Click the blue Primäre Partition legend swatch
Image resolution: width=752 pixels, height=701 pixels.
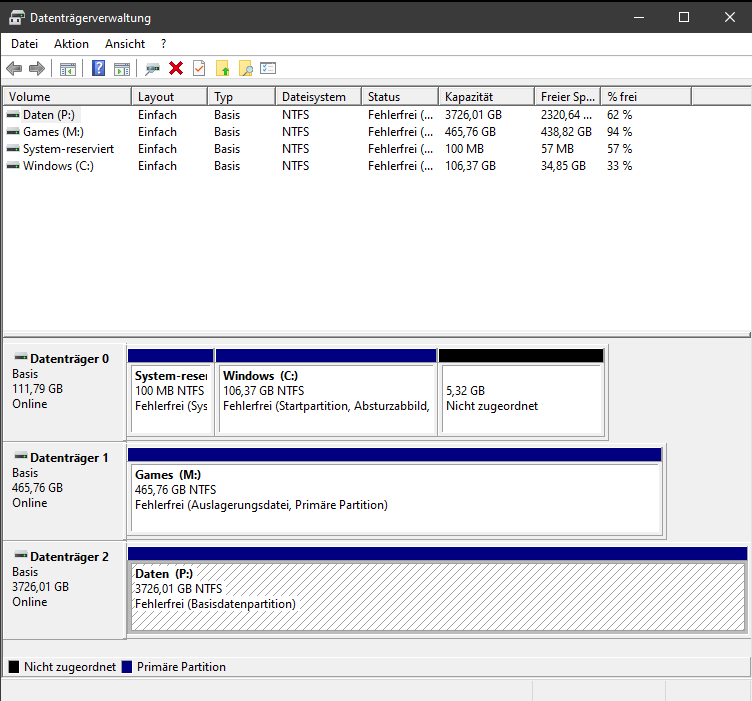(x=127, y=667)
